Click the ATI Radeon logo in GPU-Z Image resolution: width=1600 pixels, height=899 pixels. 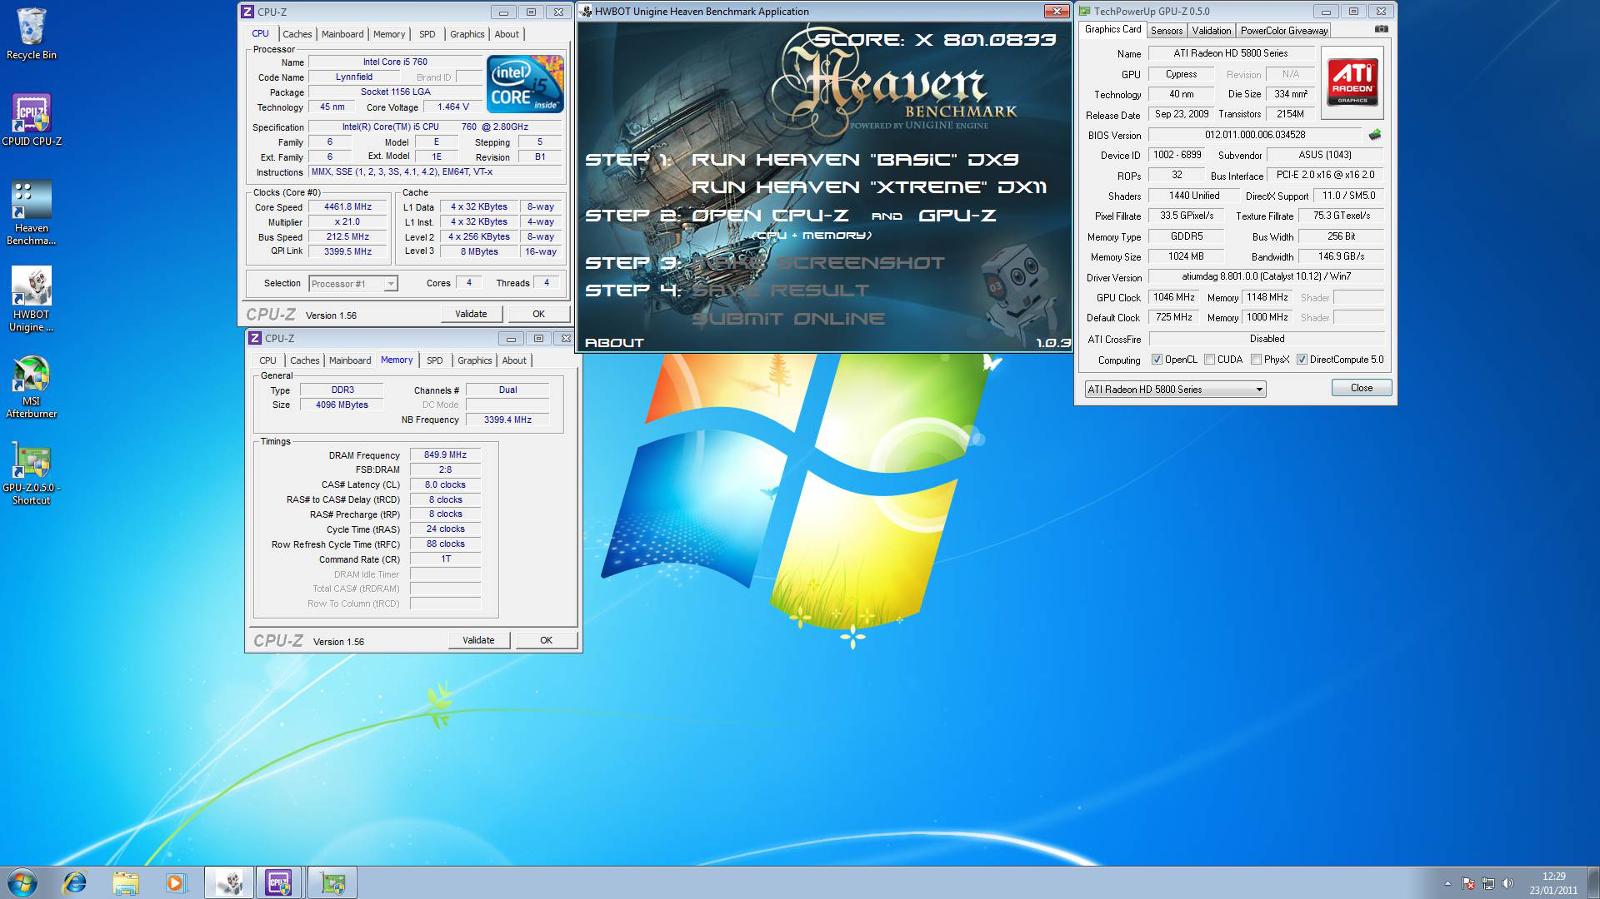tap(1352, 81)
